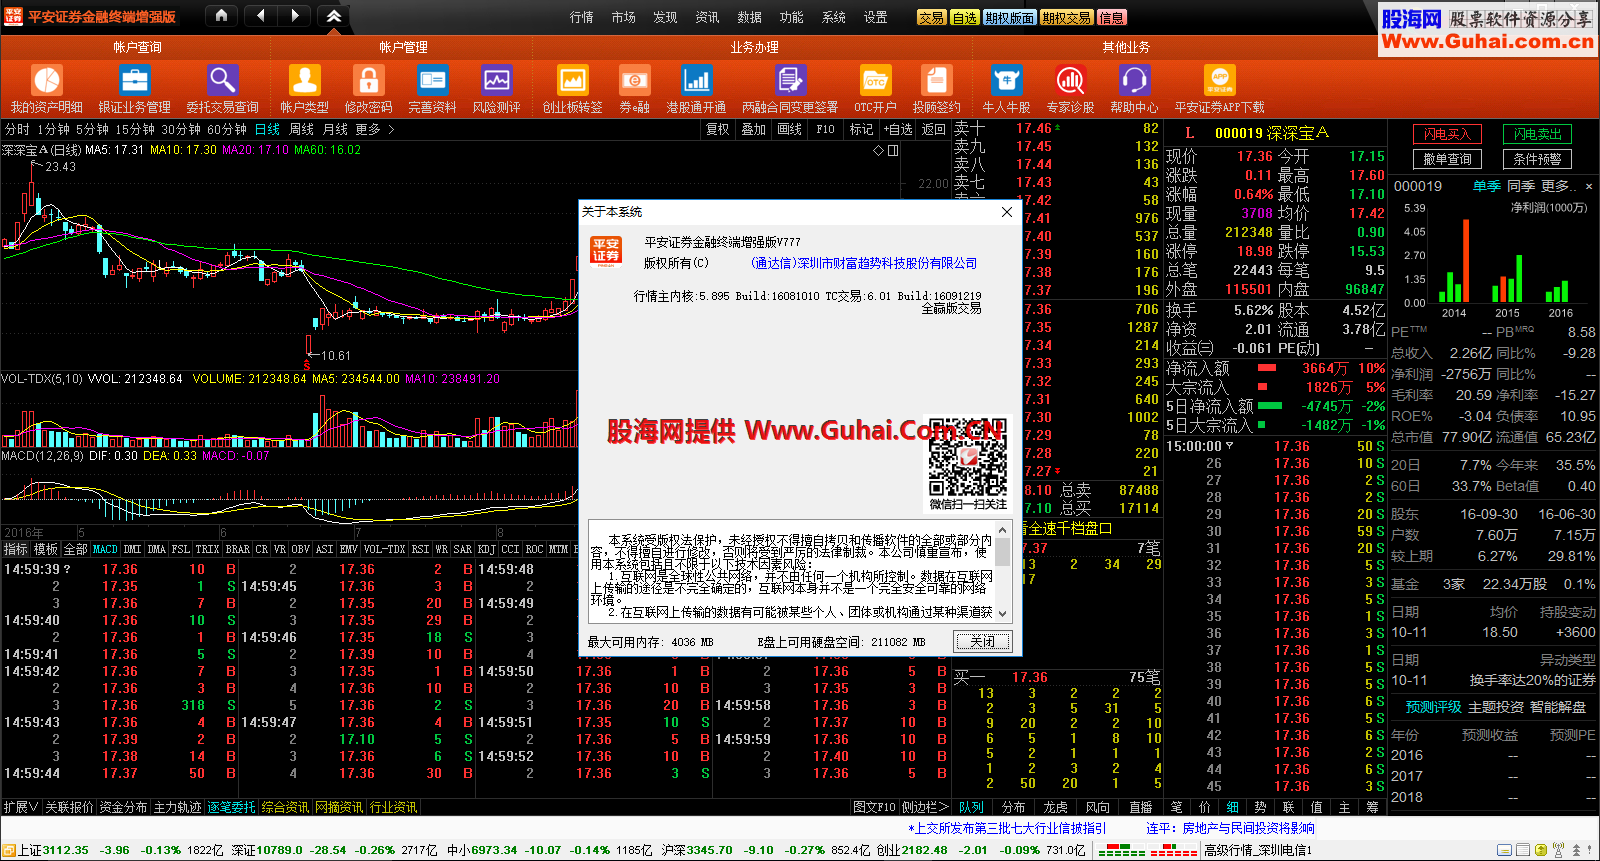The image size is (1600, 861).
Task: Click the 画线 drawing toolbar button
Action: click(789, 129)
